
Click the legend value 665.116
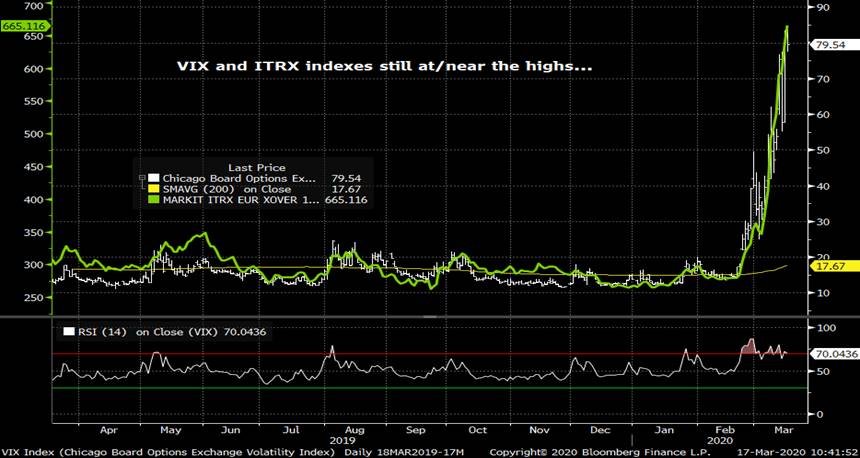pyautogui.click(x=346, y=201)
